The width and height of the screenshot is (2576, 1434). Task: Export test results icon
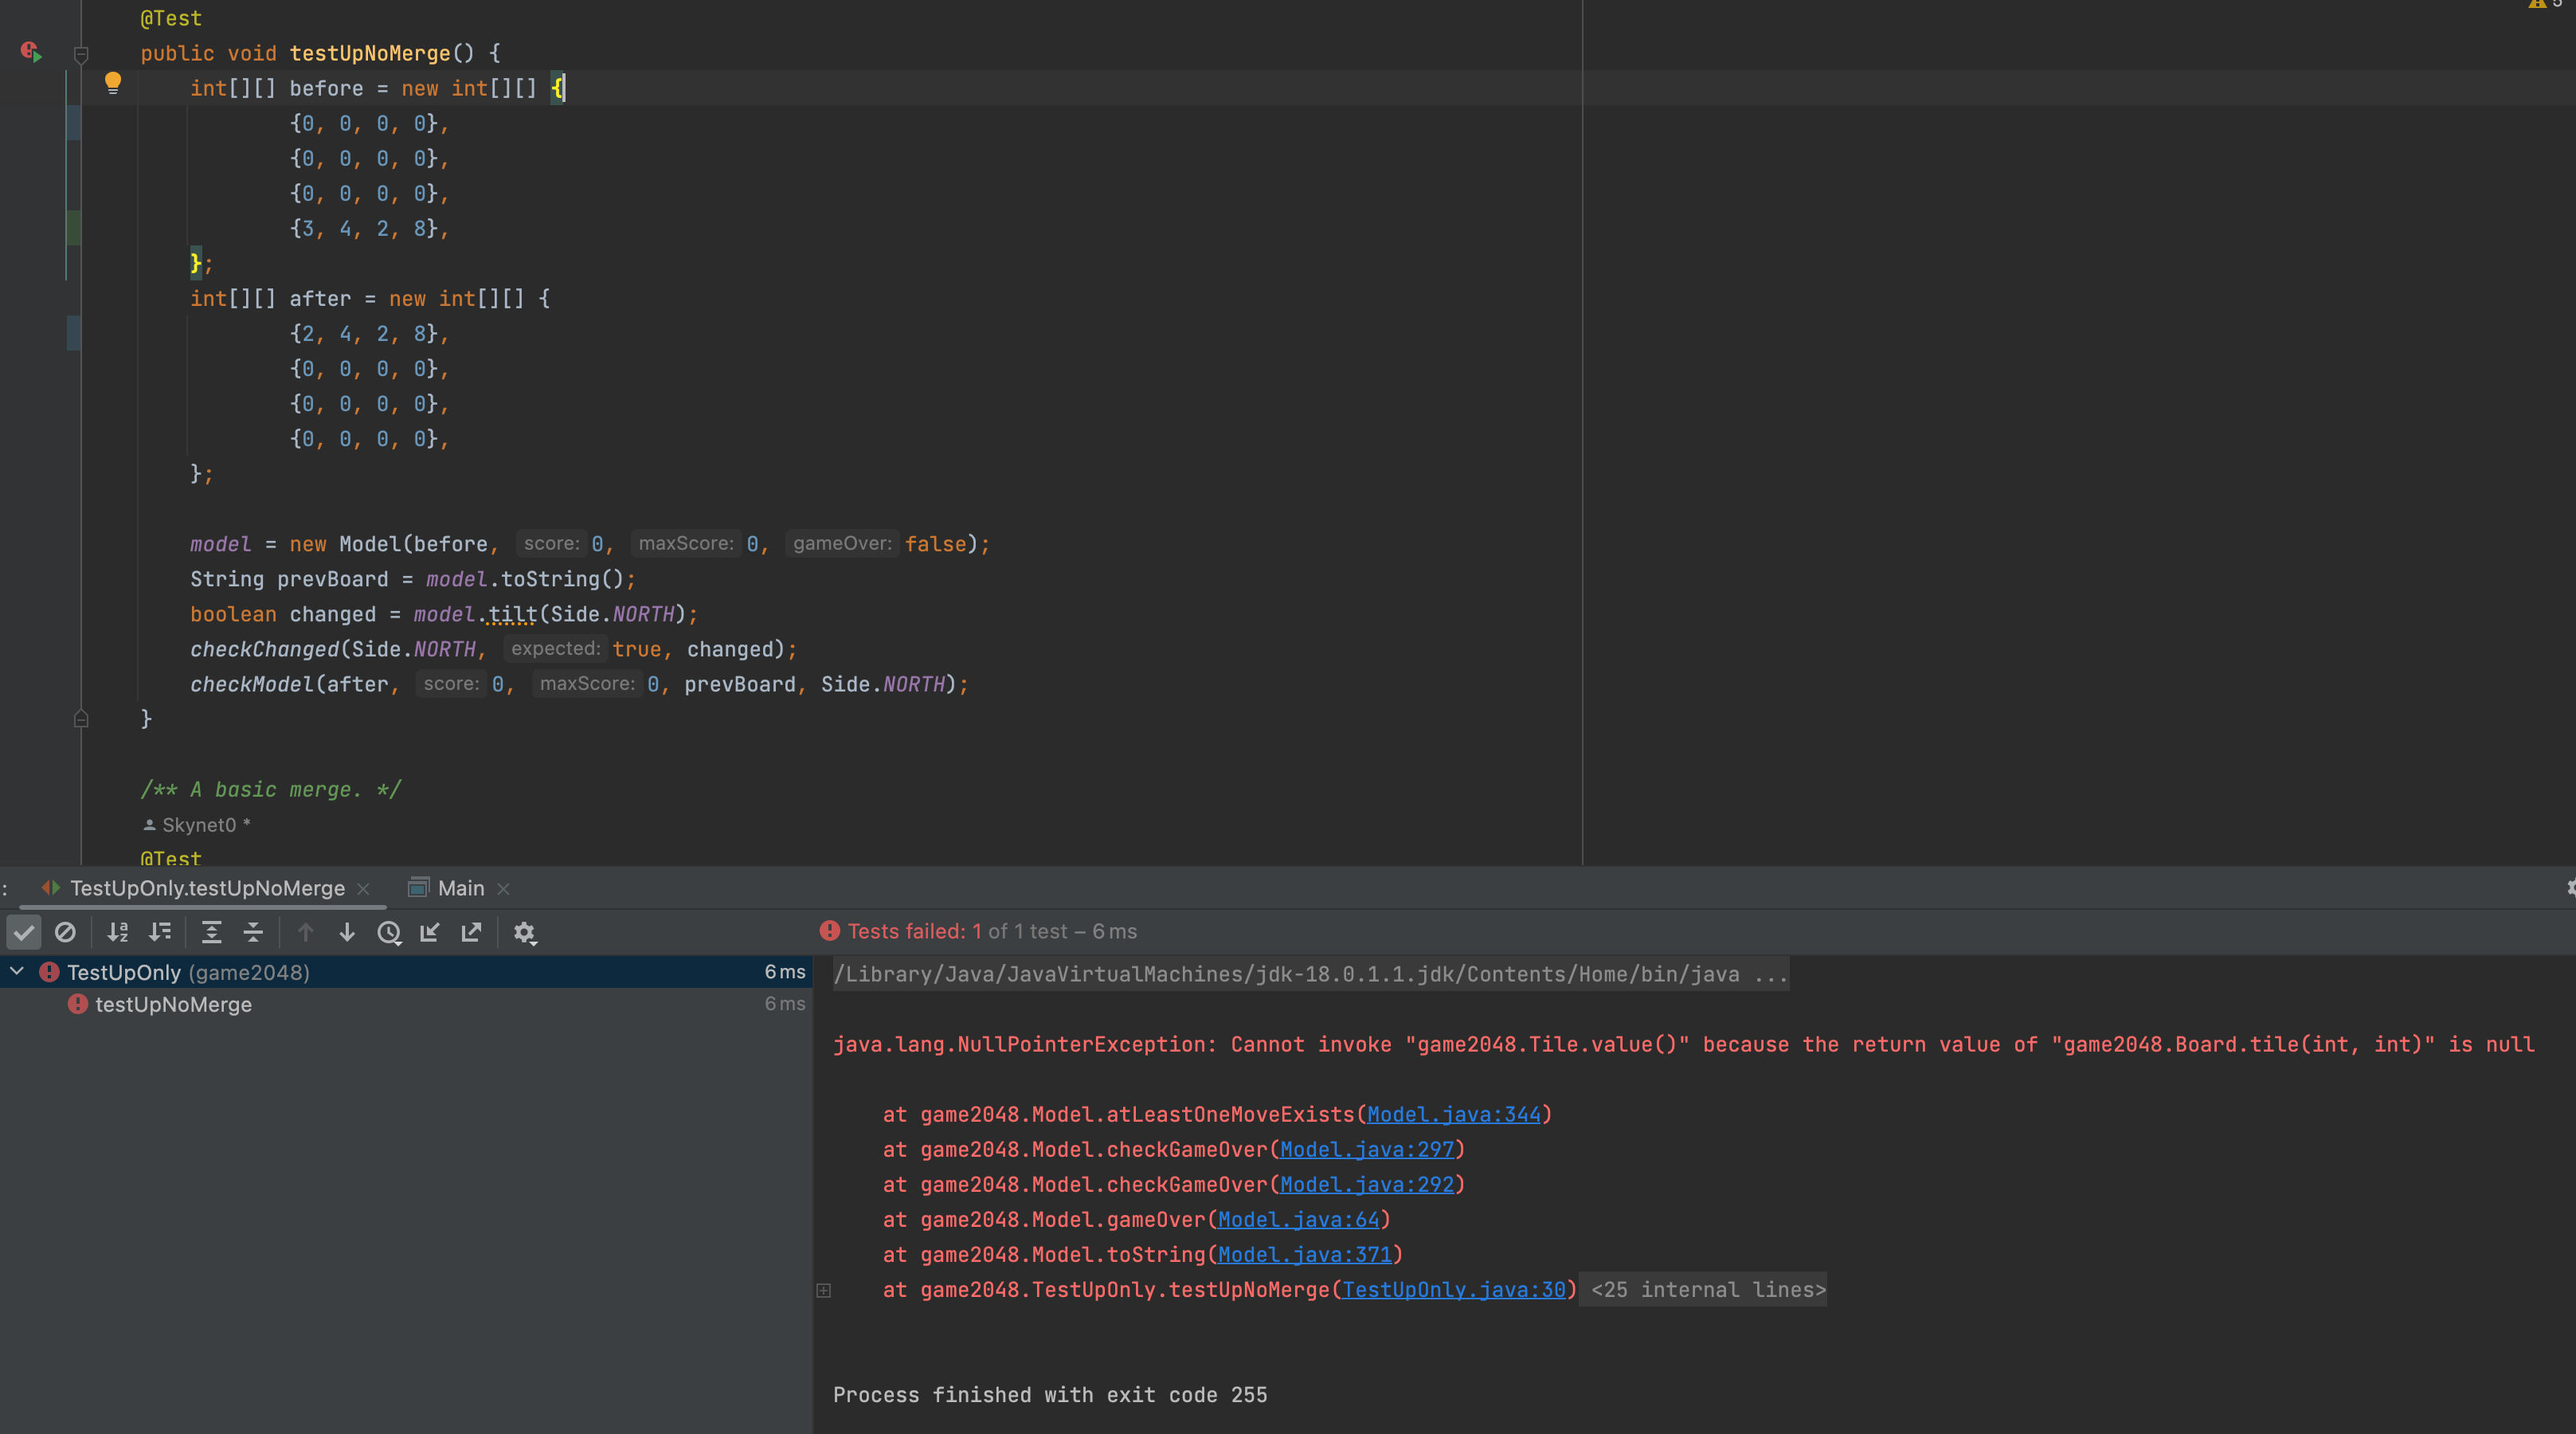pos(471,932)
